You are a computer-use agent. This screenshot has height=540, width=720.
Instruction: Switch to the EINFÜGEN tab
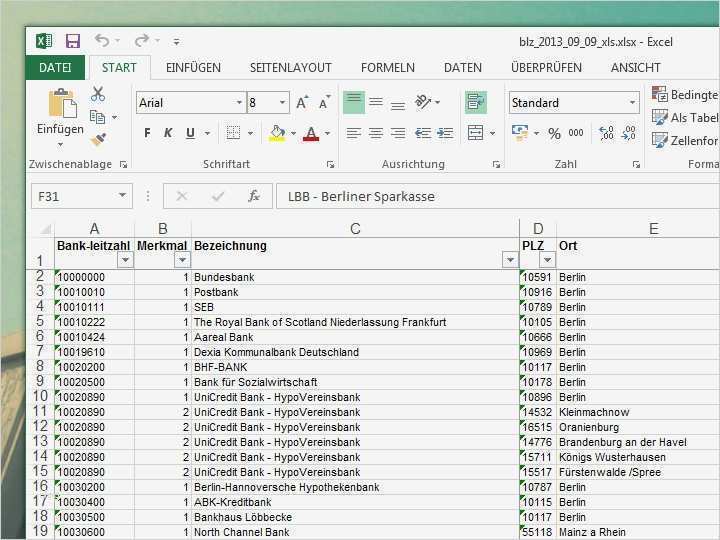[193, 68]
